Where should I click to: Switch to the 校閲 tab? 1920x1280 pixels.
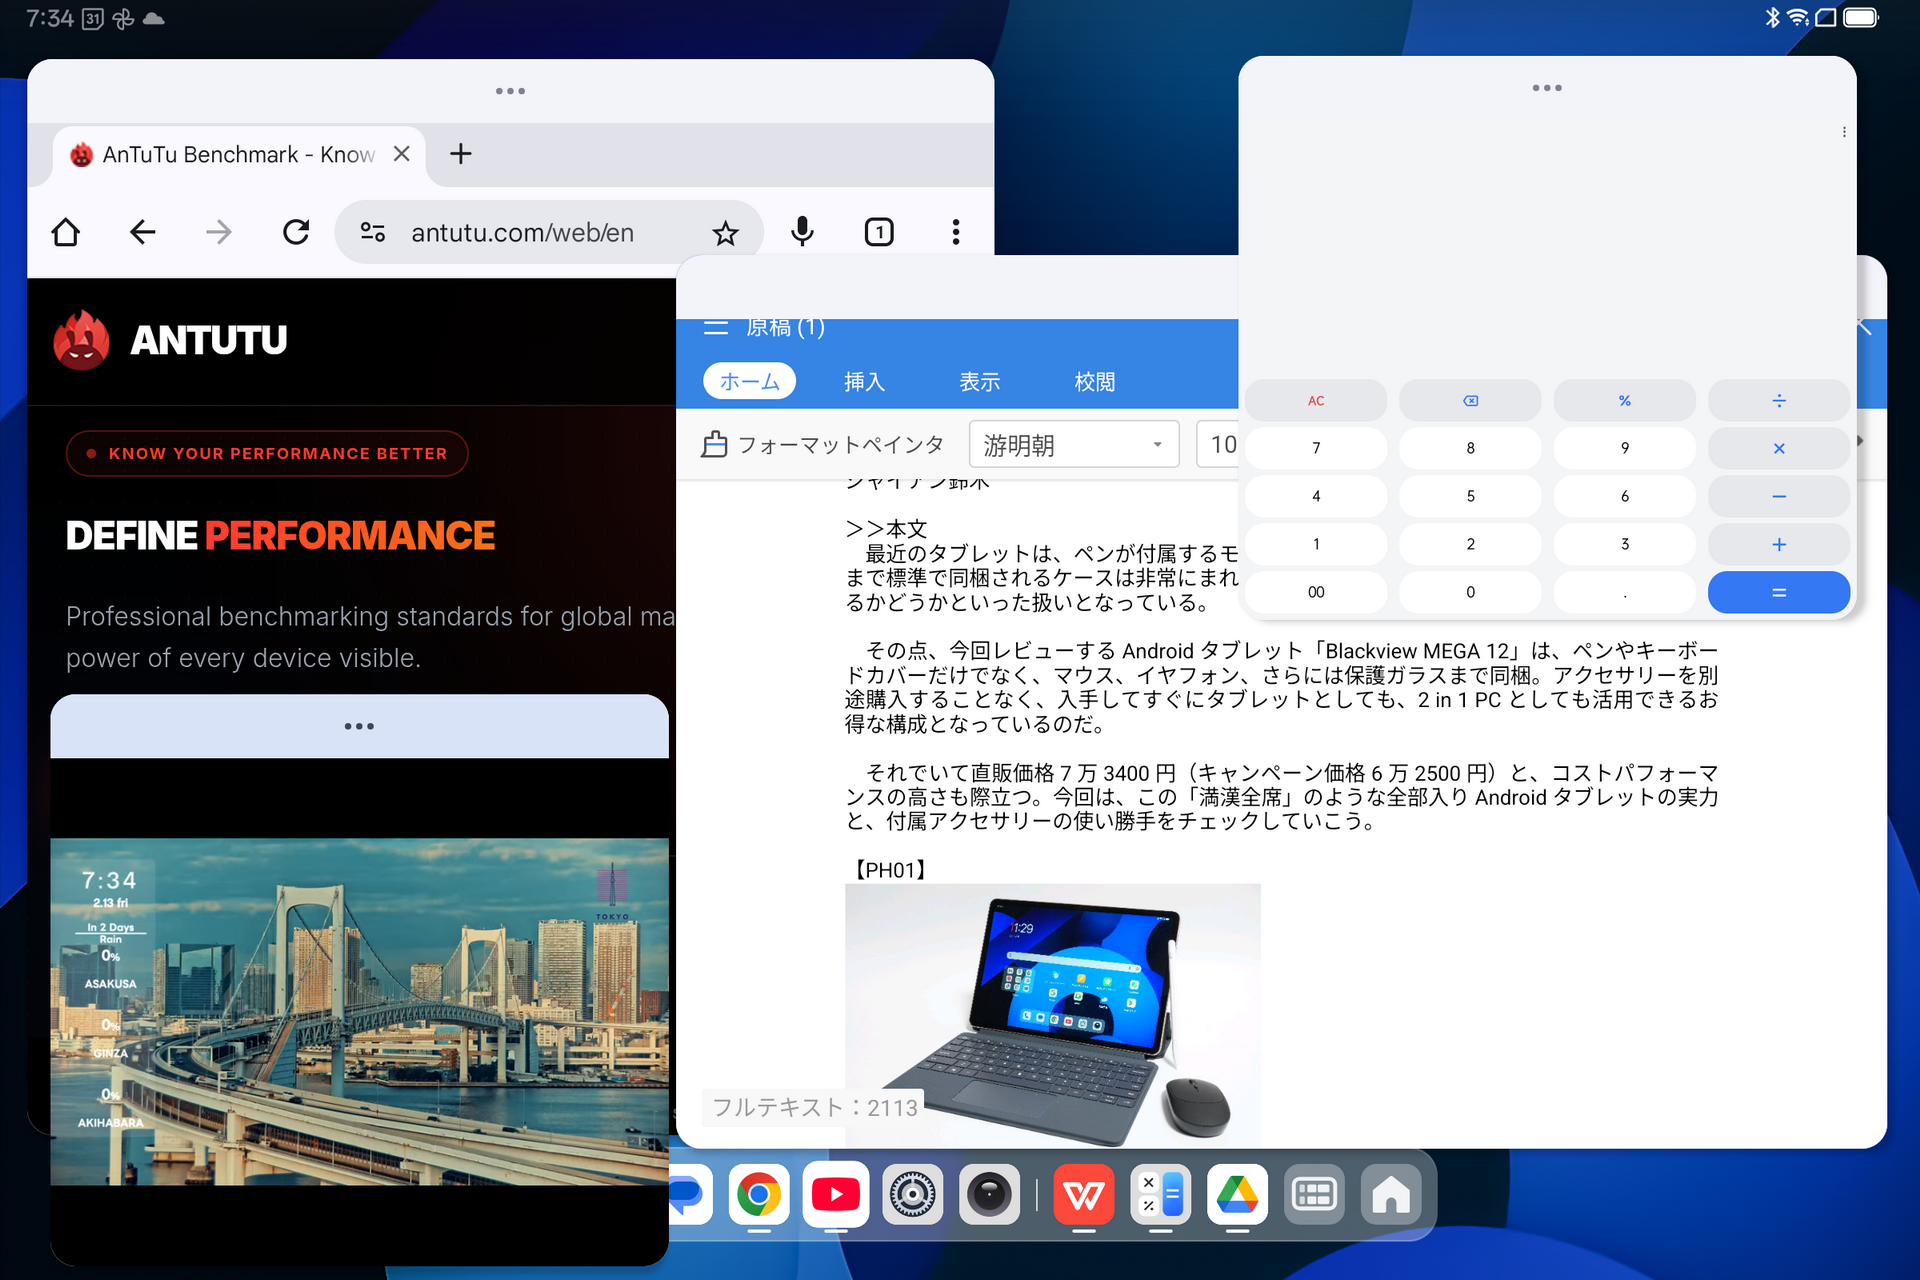point(1094,381)
